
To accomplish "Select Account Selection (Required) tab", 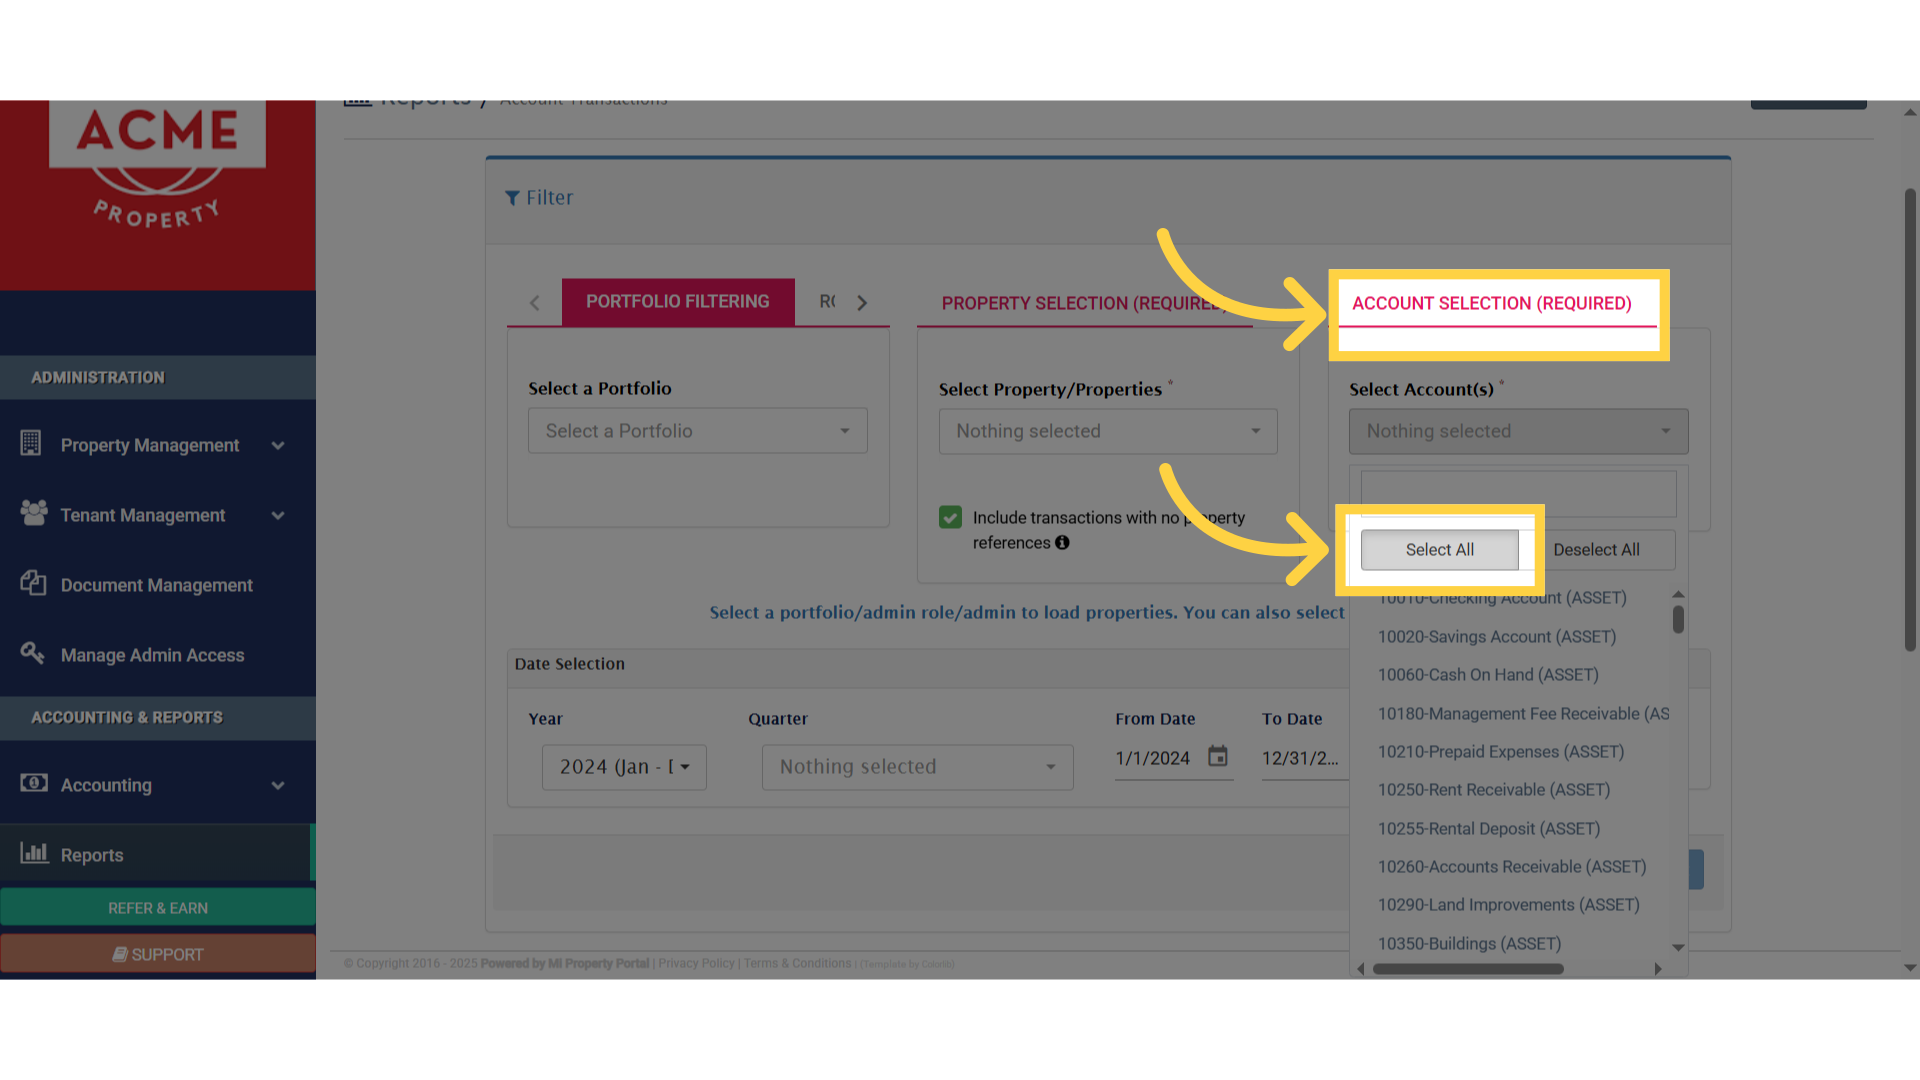I will point(1491,304).
